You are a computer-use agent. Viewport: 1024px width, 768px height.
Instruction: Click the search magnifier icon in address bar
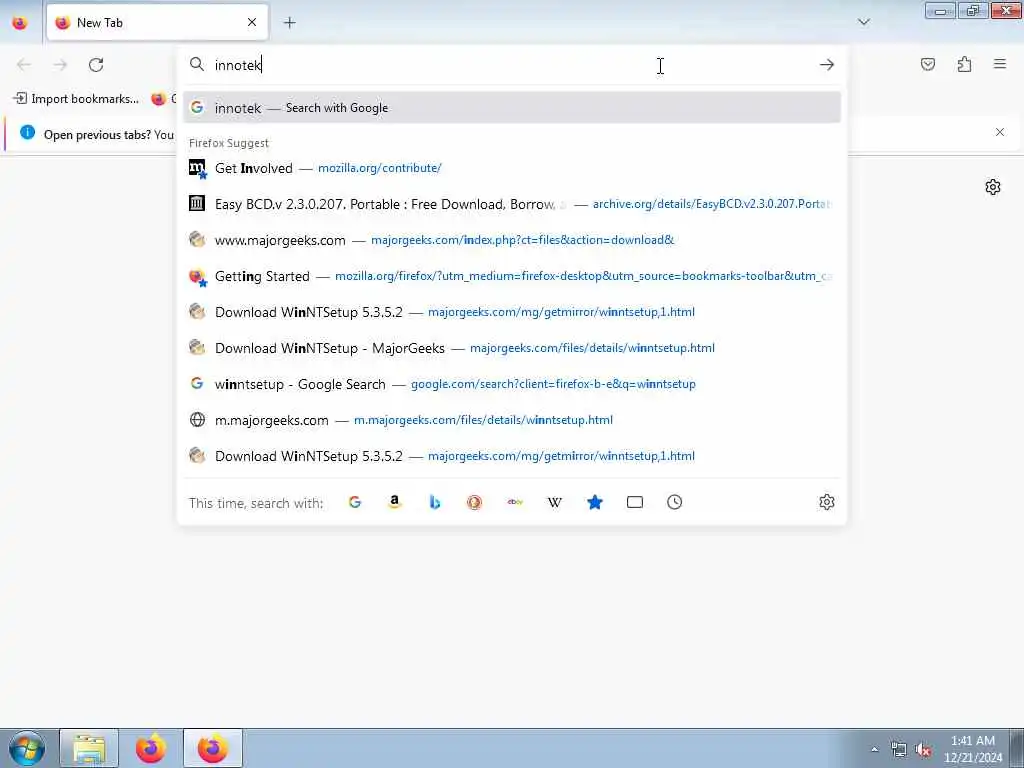(x=197, y=64)
